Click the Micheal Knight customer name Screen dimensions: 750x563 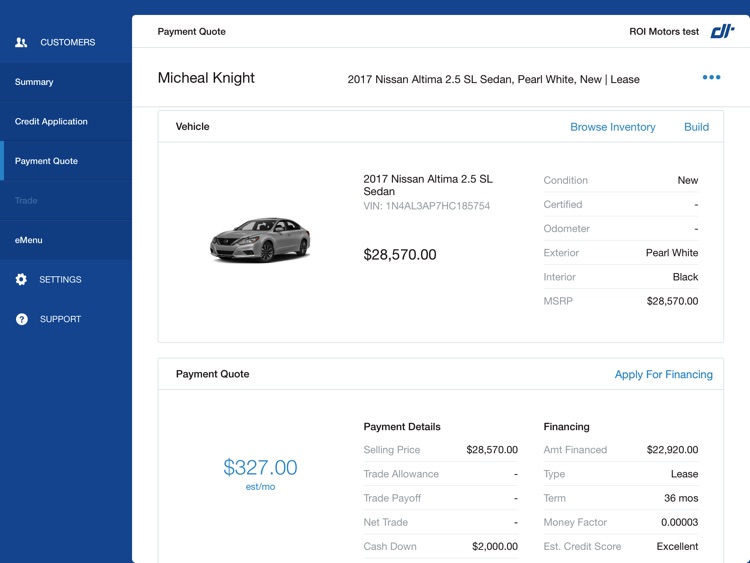click(206, 78)
